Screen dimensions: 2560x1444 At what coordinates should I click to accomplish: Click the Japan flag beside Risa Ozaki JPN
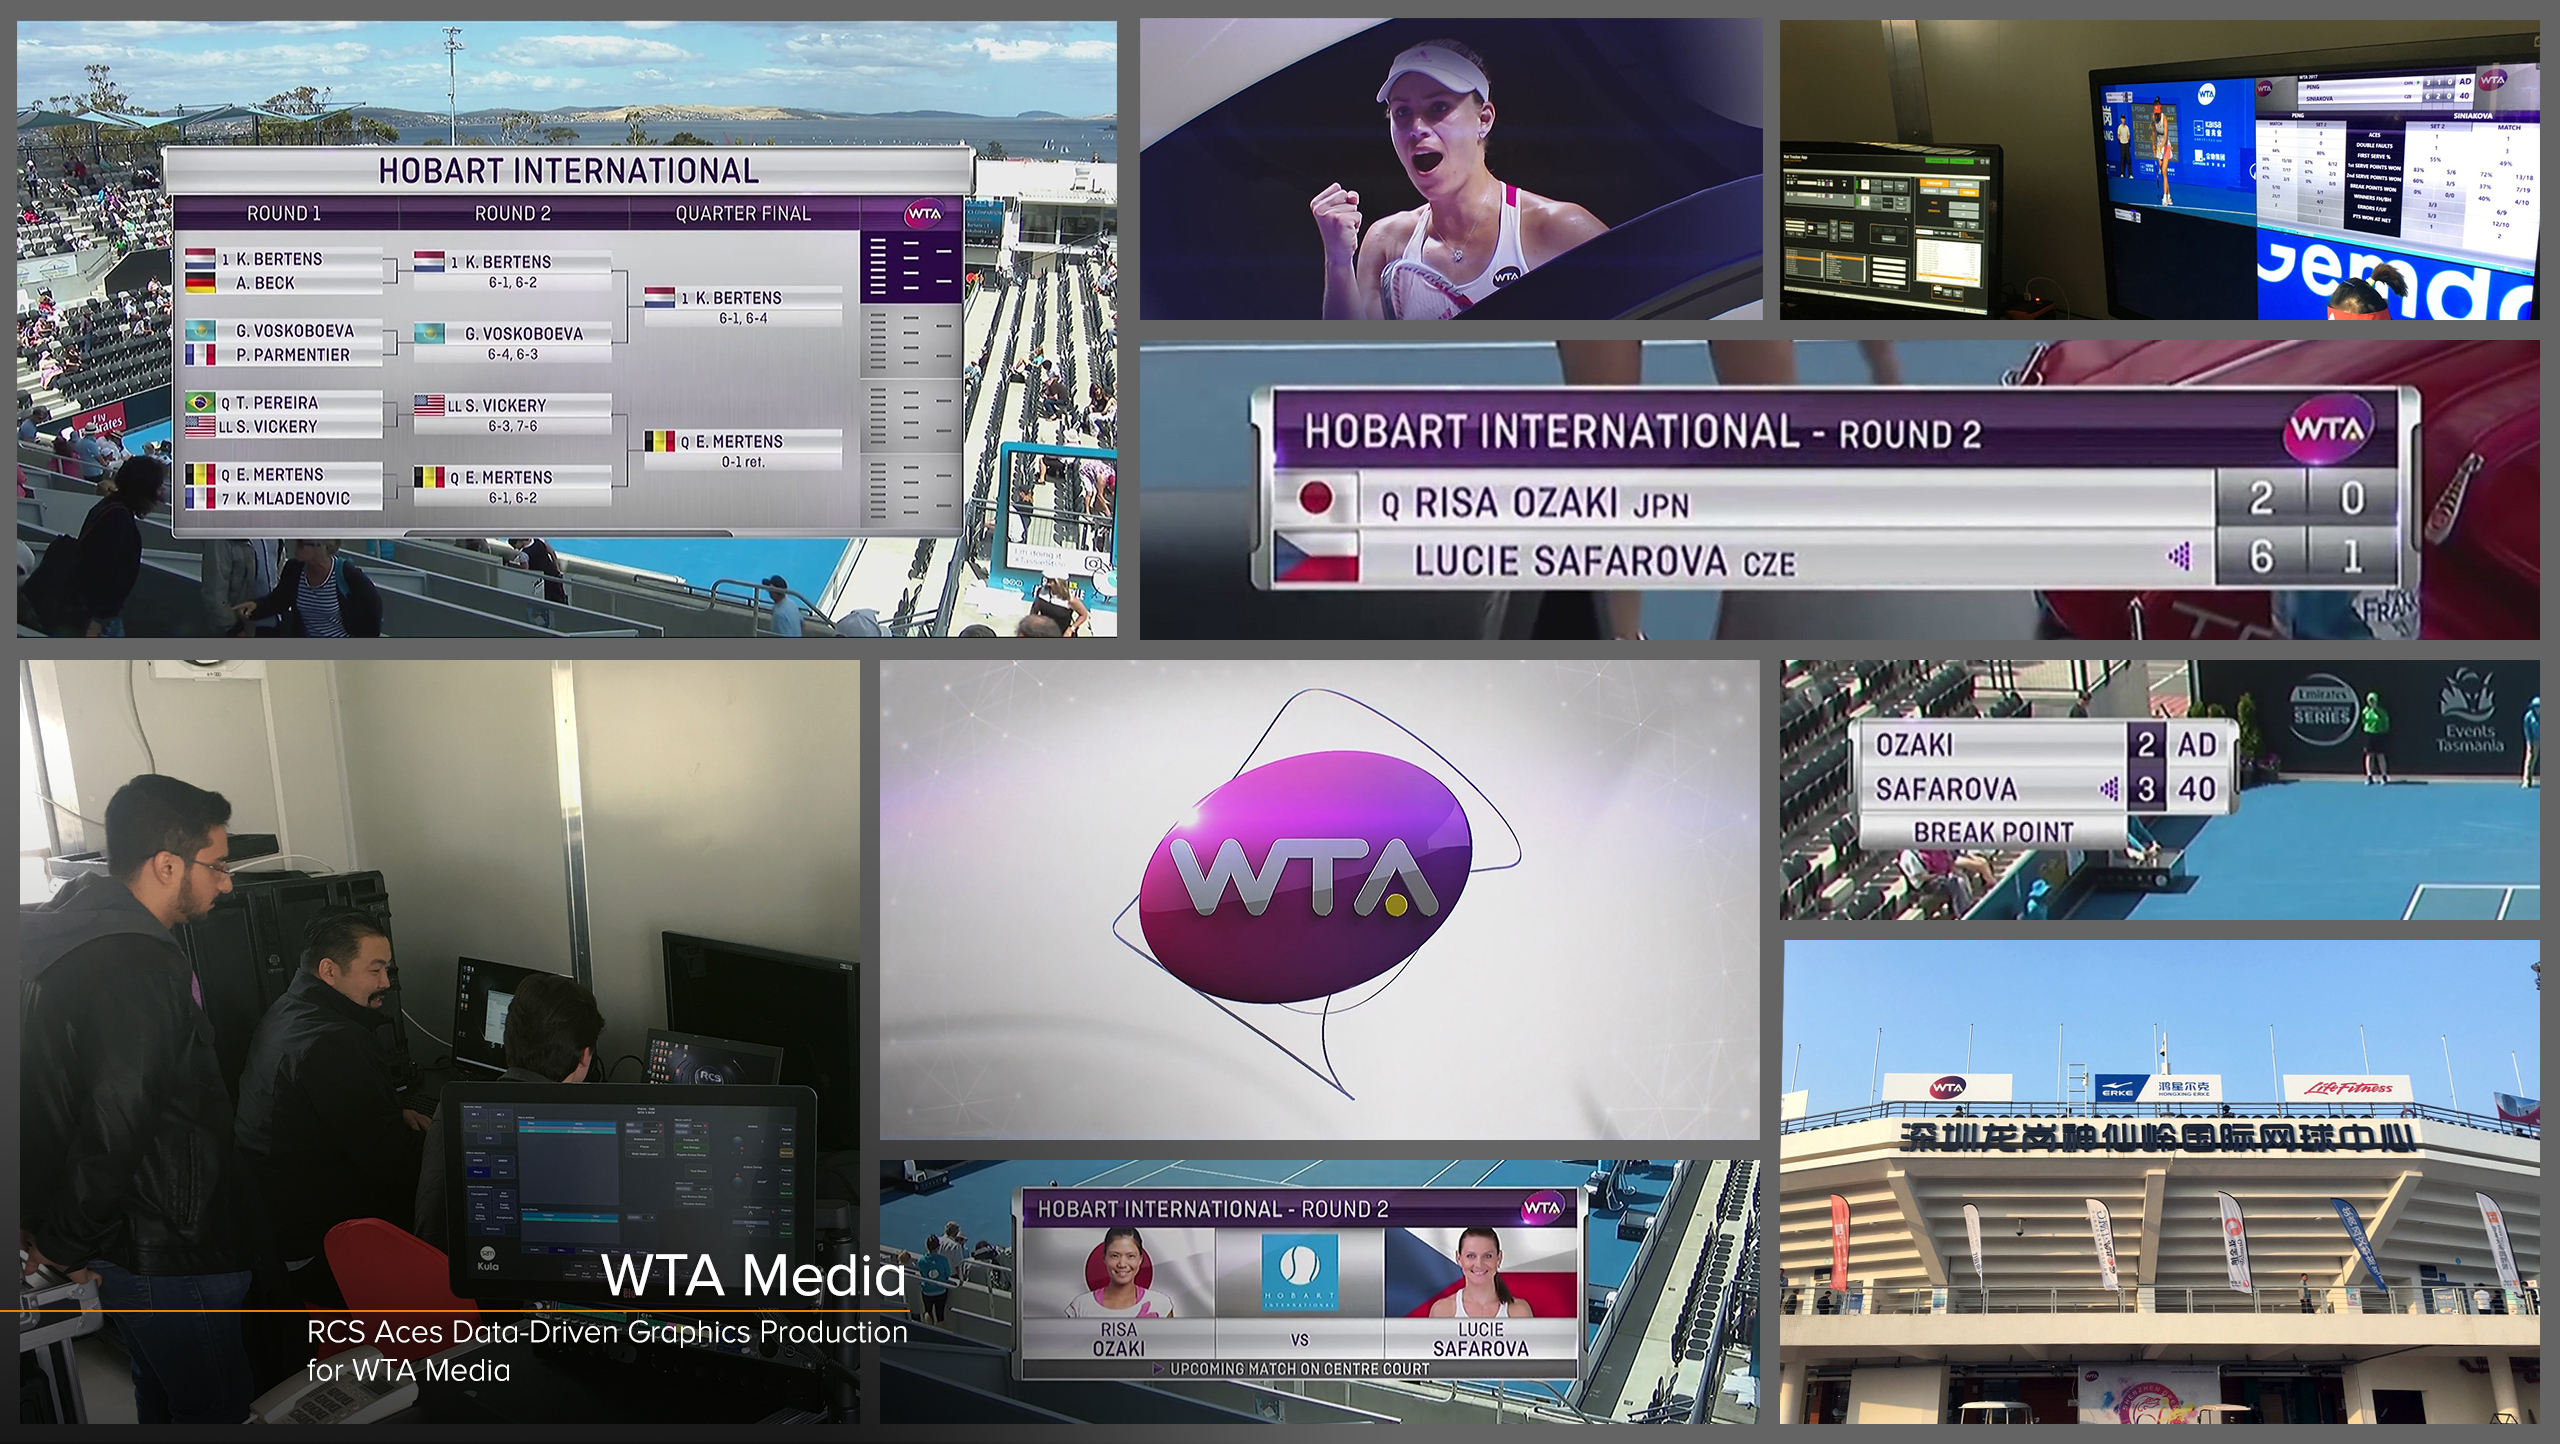[1316, 499]
